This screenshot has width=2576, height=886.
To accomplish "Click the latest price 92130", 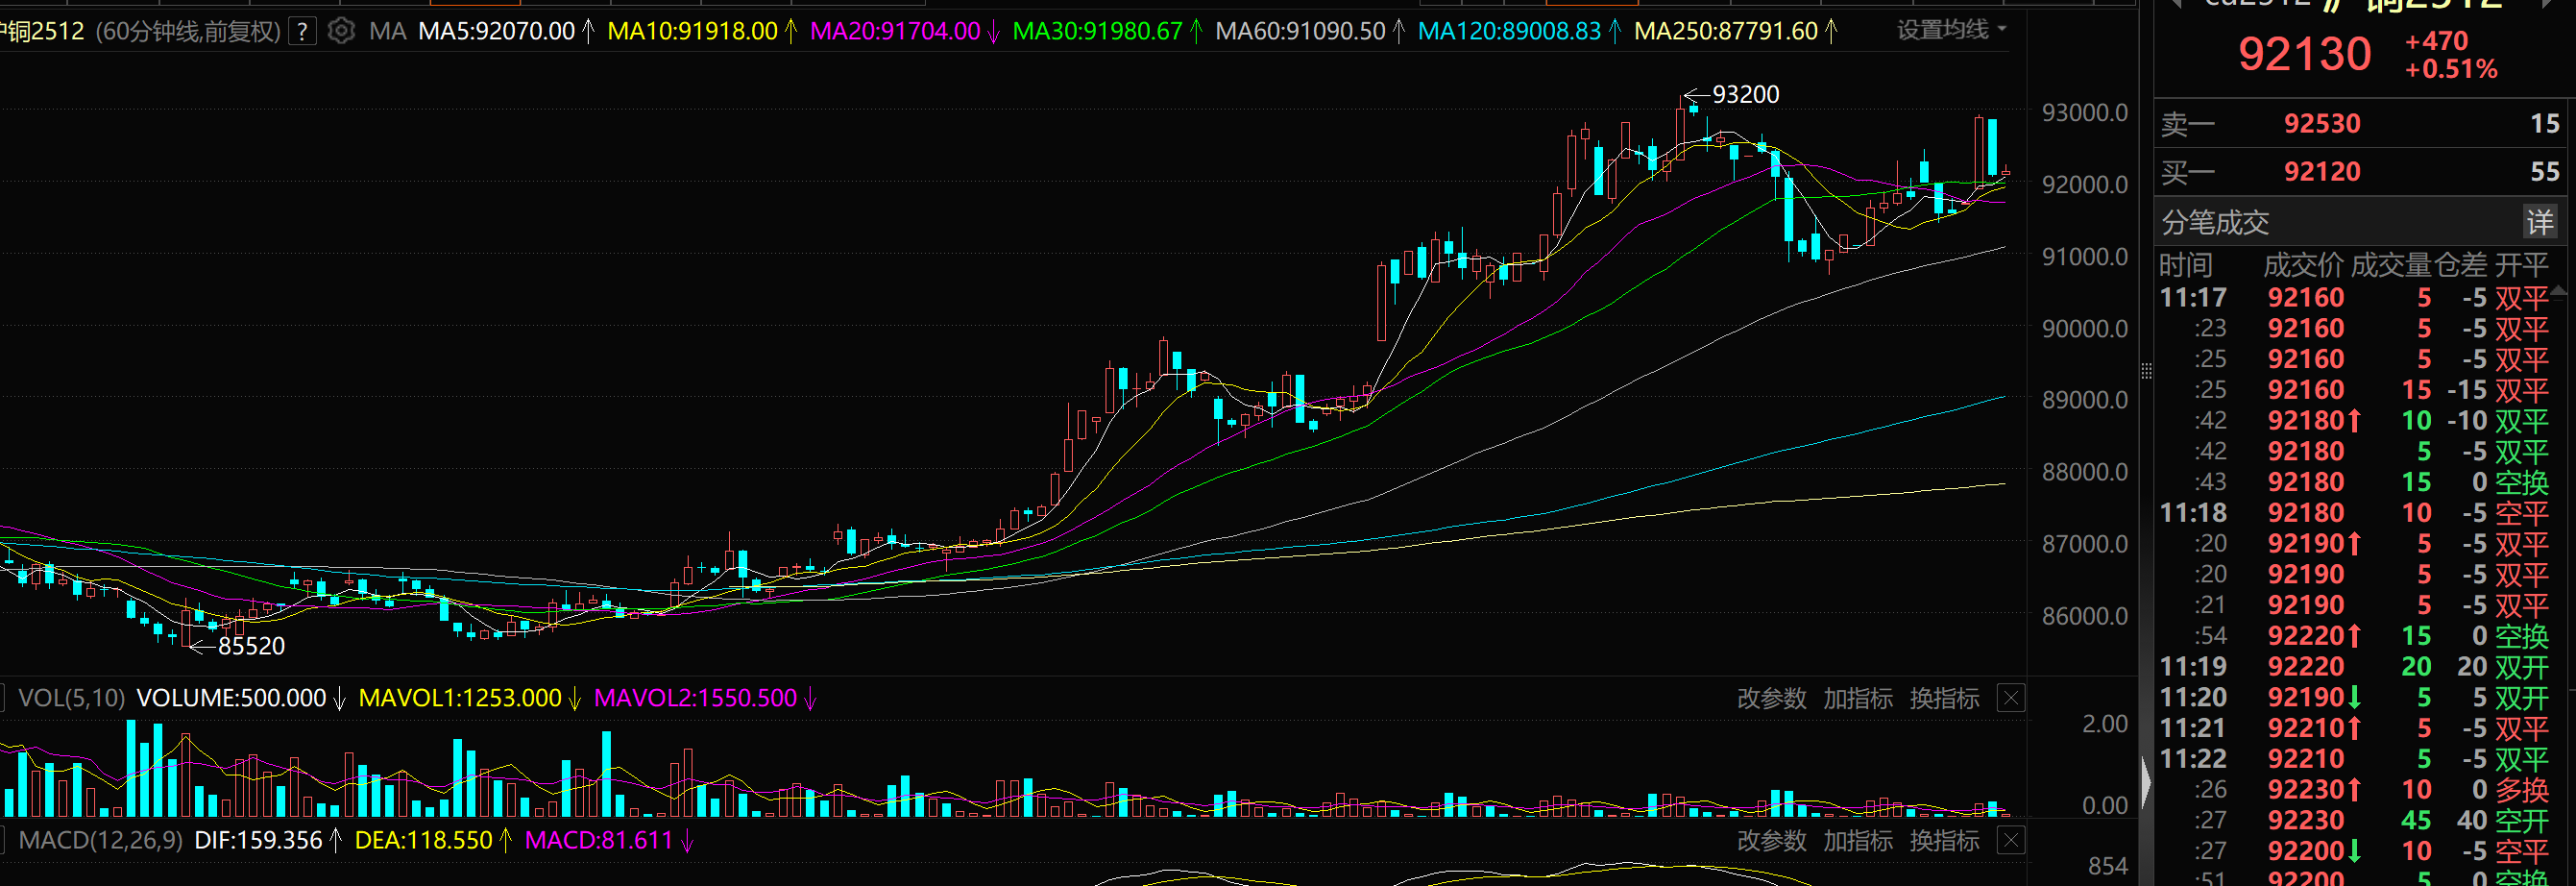I will (2304, 54).
